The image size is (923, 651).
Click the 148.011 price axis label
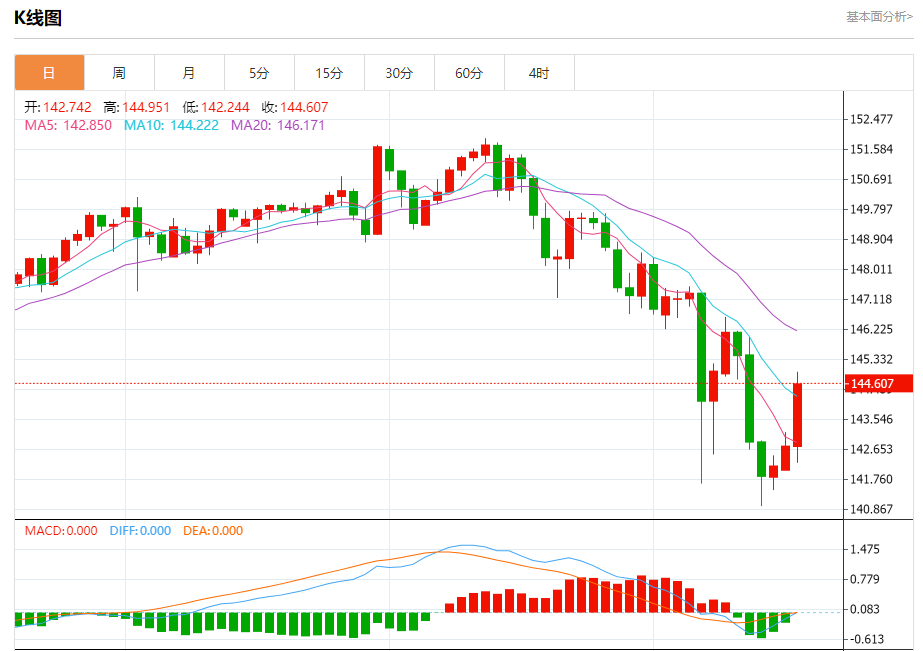871,269
